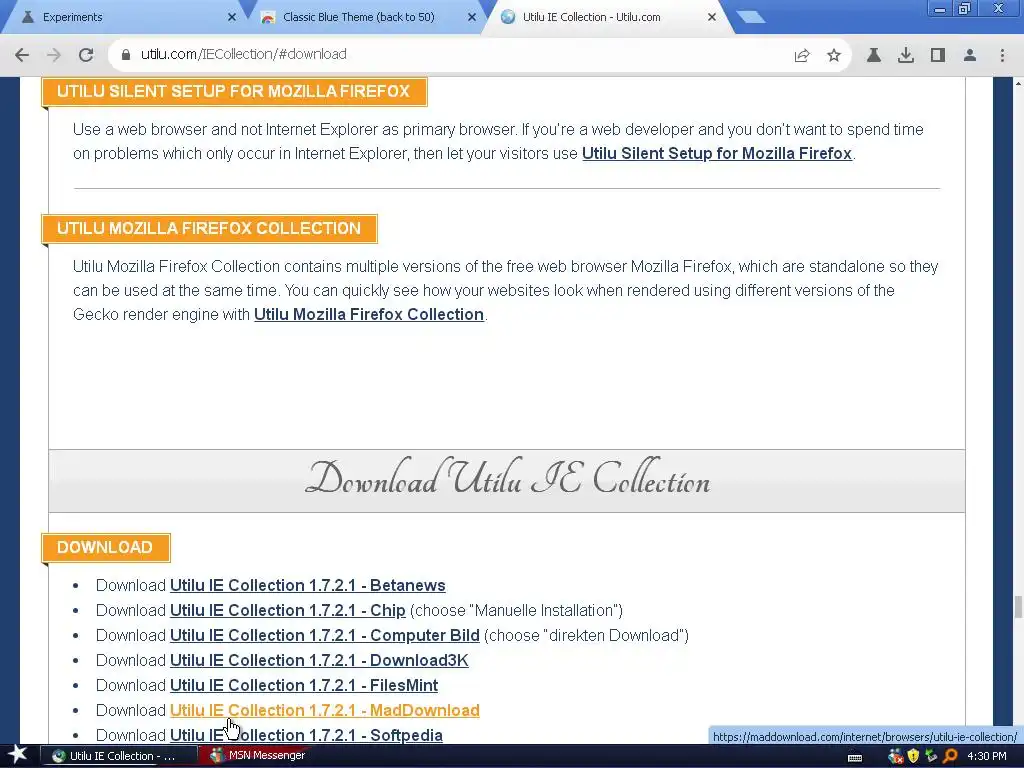Click the safely remove hardware tray icon
Screen dimensions: 1024x768
[x=931, y=756]
